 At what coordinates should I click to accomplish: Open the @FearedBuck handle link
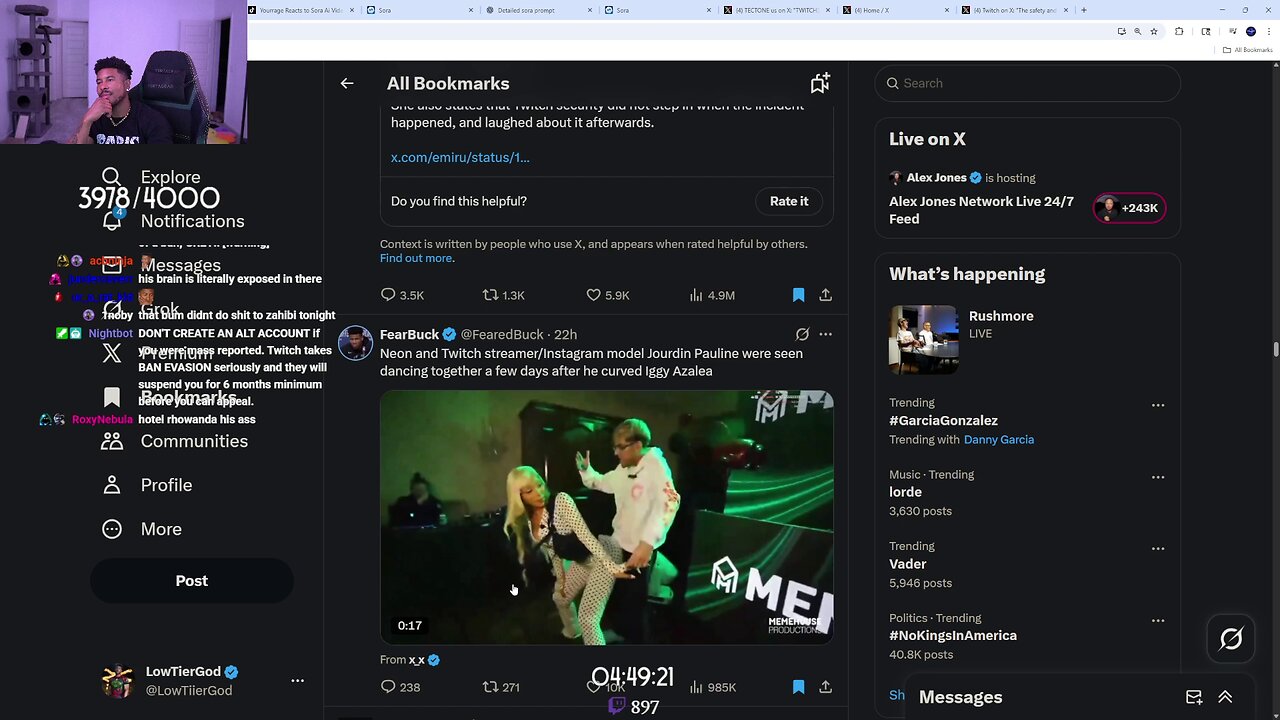[502, 334]
